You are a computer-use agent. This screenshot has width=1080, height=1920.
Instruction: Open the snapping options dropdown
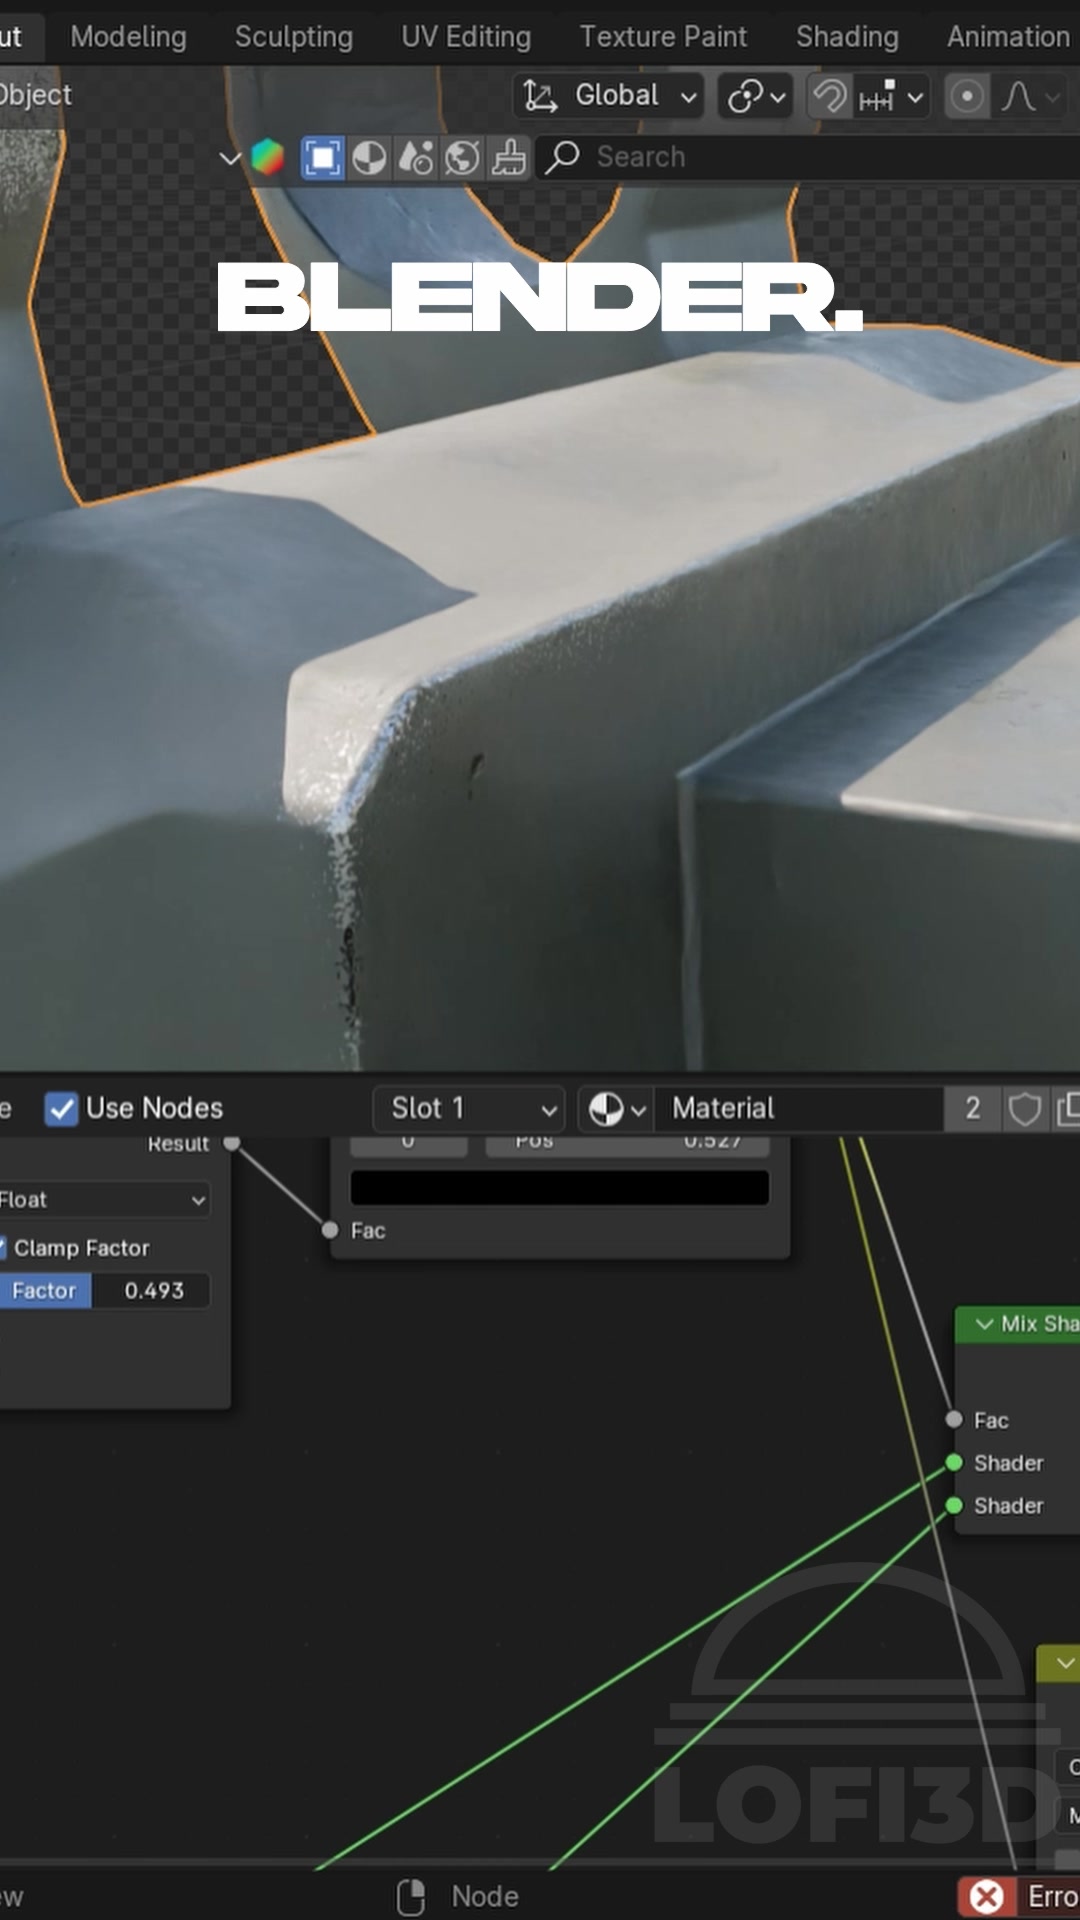point(892,97)
